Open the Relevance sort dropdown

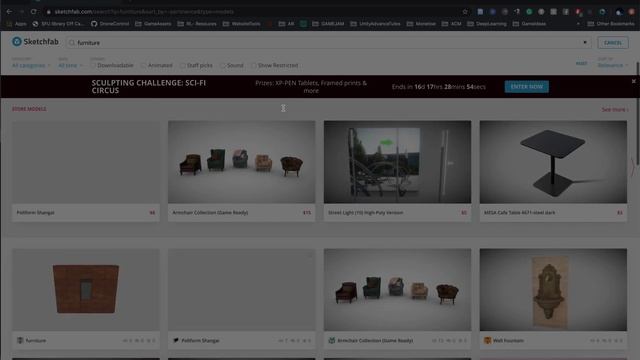[x=613, y=65]
